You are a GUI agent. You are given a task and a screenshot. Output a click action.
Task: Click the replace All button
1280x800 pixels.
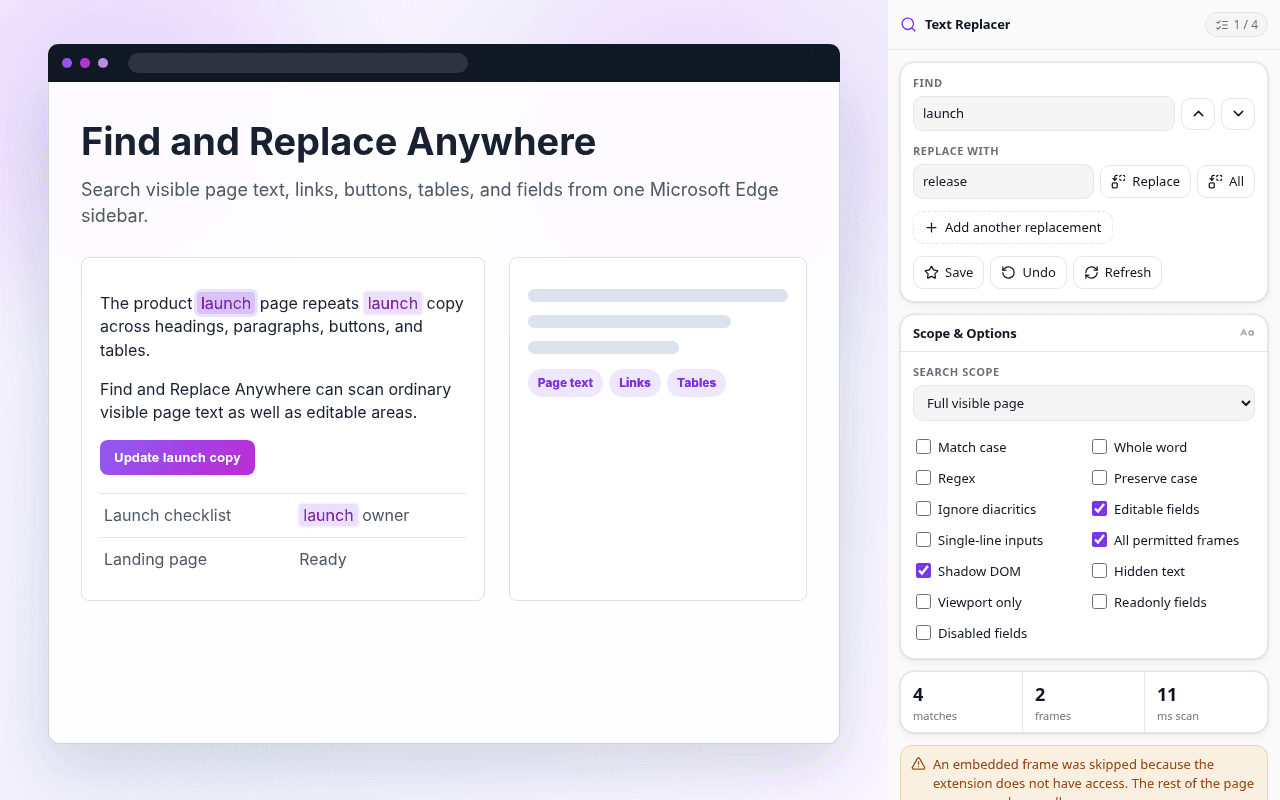tap(1226, 181)
